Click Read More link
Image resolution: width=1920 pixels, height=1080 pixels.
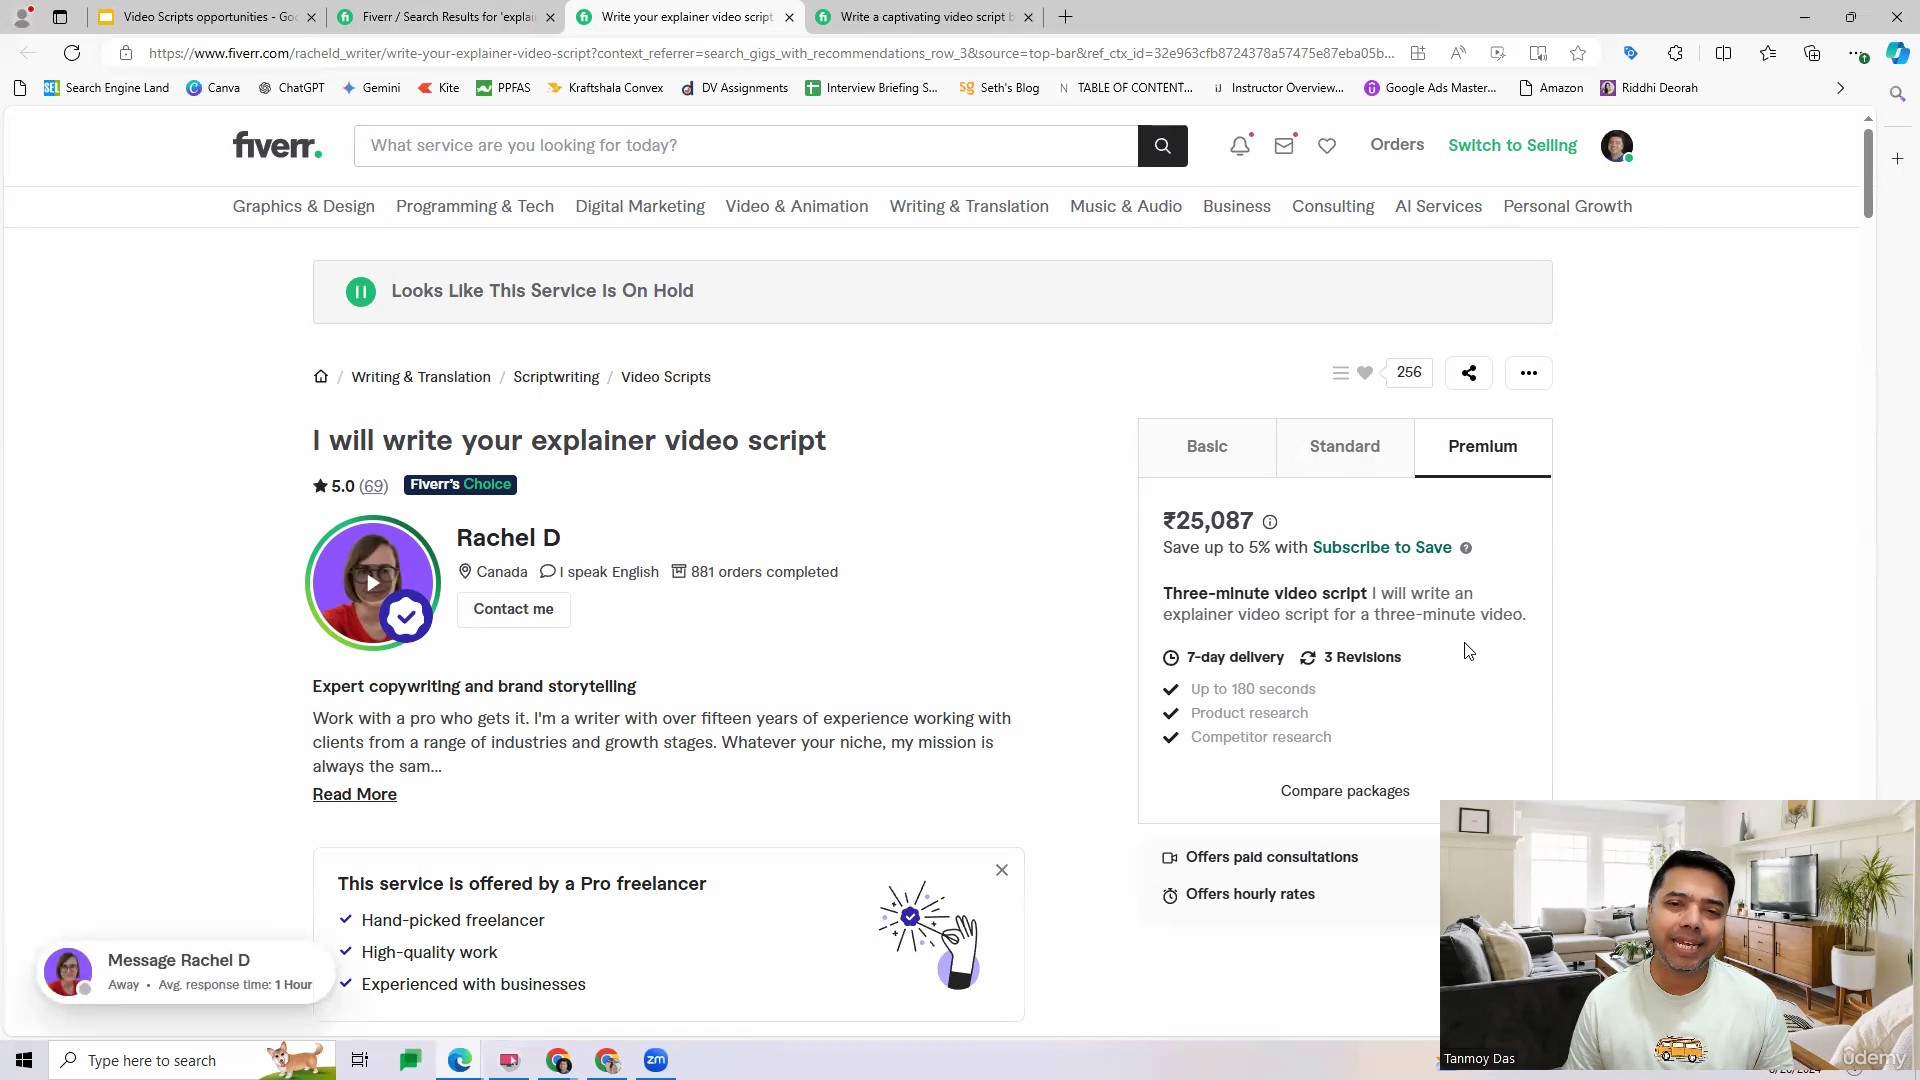click(354, 795)
